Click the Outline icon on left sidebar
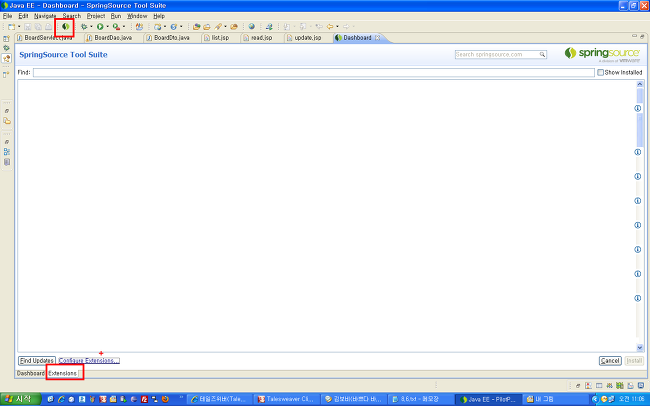 (7, 152)
